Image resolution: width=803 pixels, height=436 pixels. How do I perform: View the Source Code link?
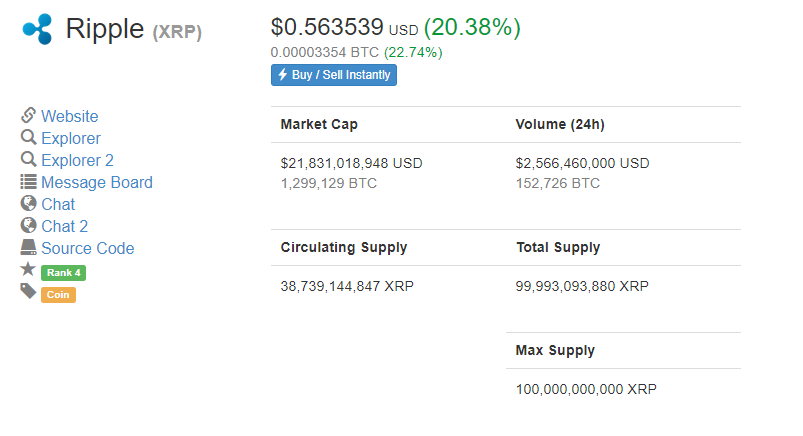[x=88, y=248]
